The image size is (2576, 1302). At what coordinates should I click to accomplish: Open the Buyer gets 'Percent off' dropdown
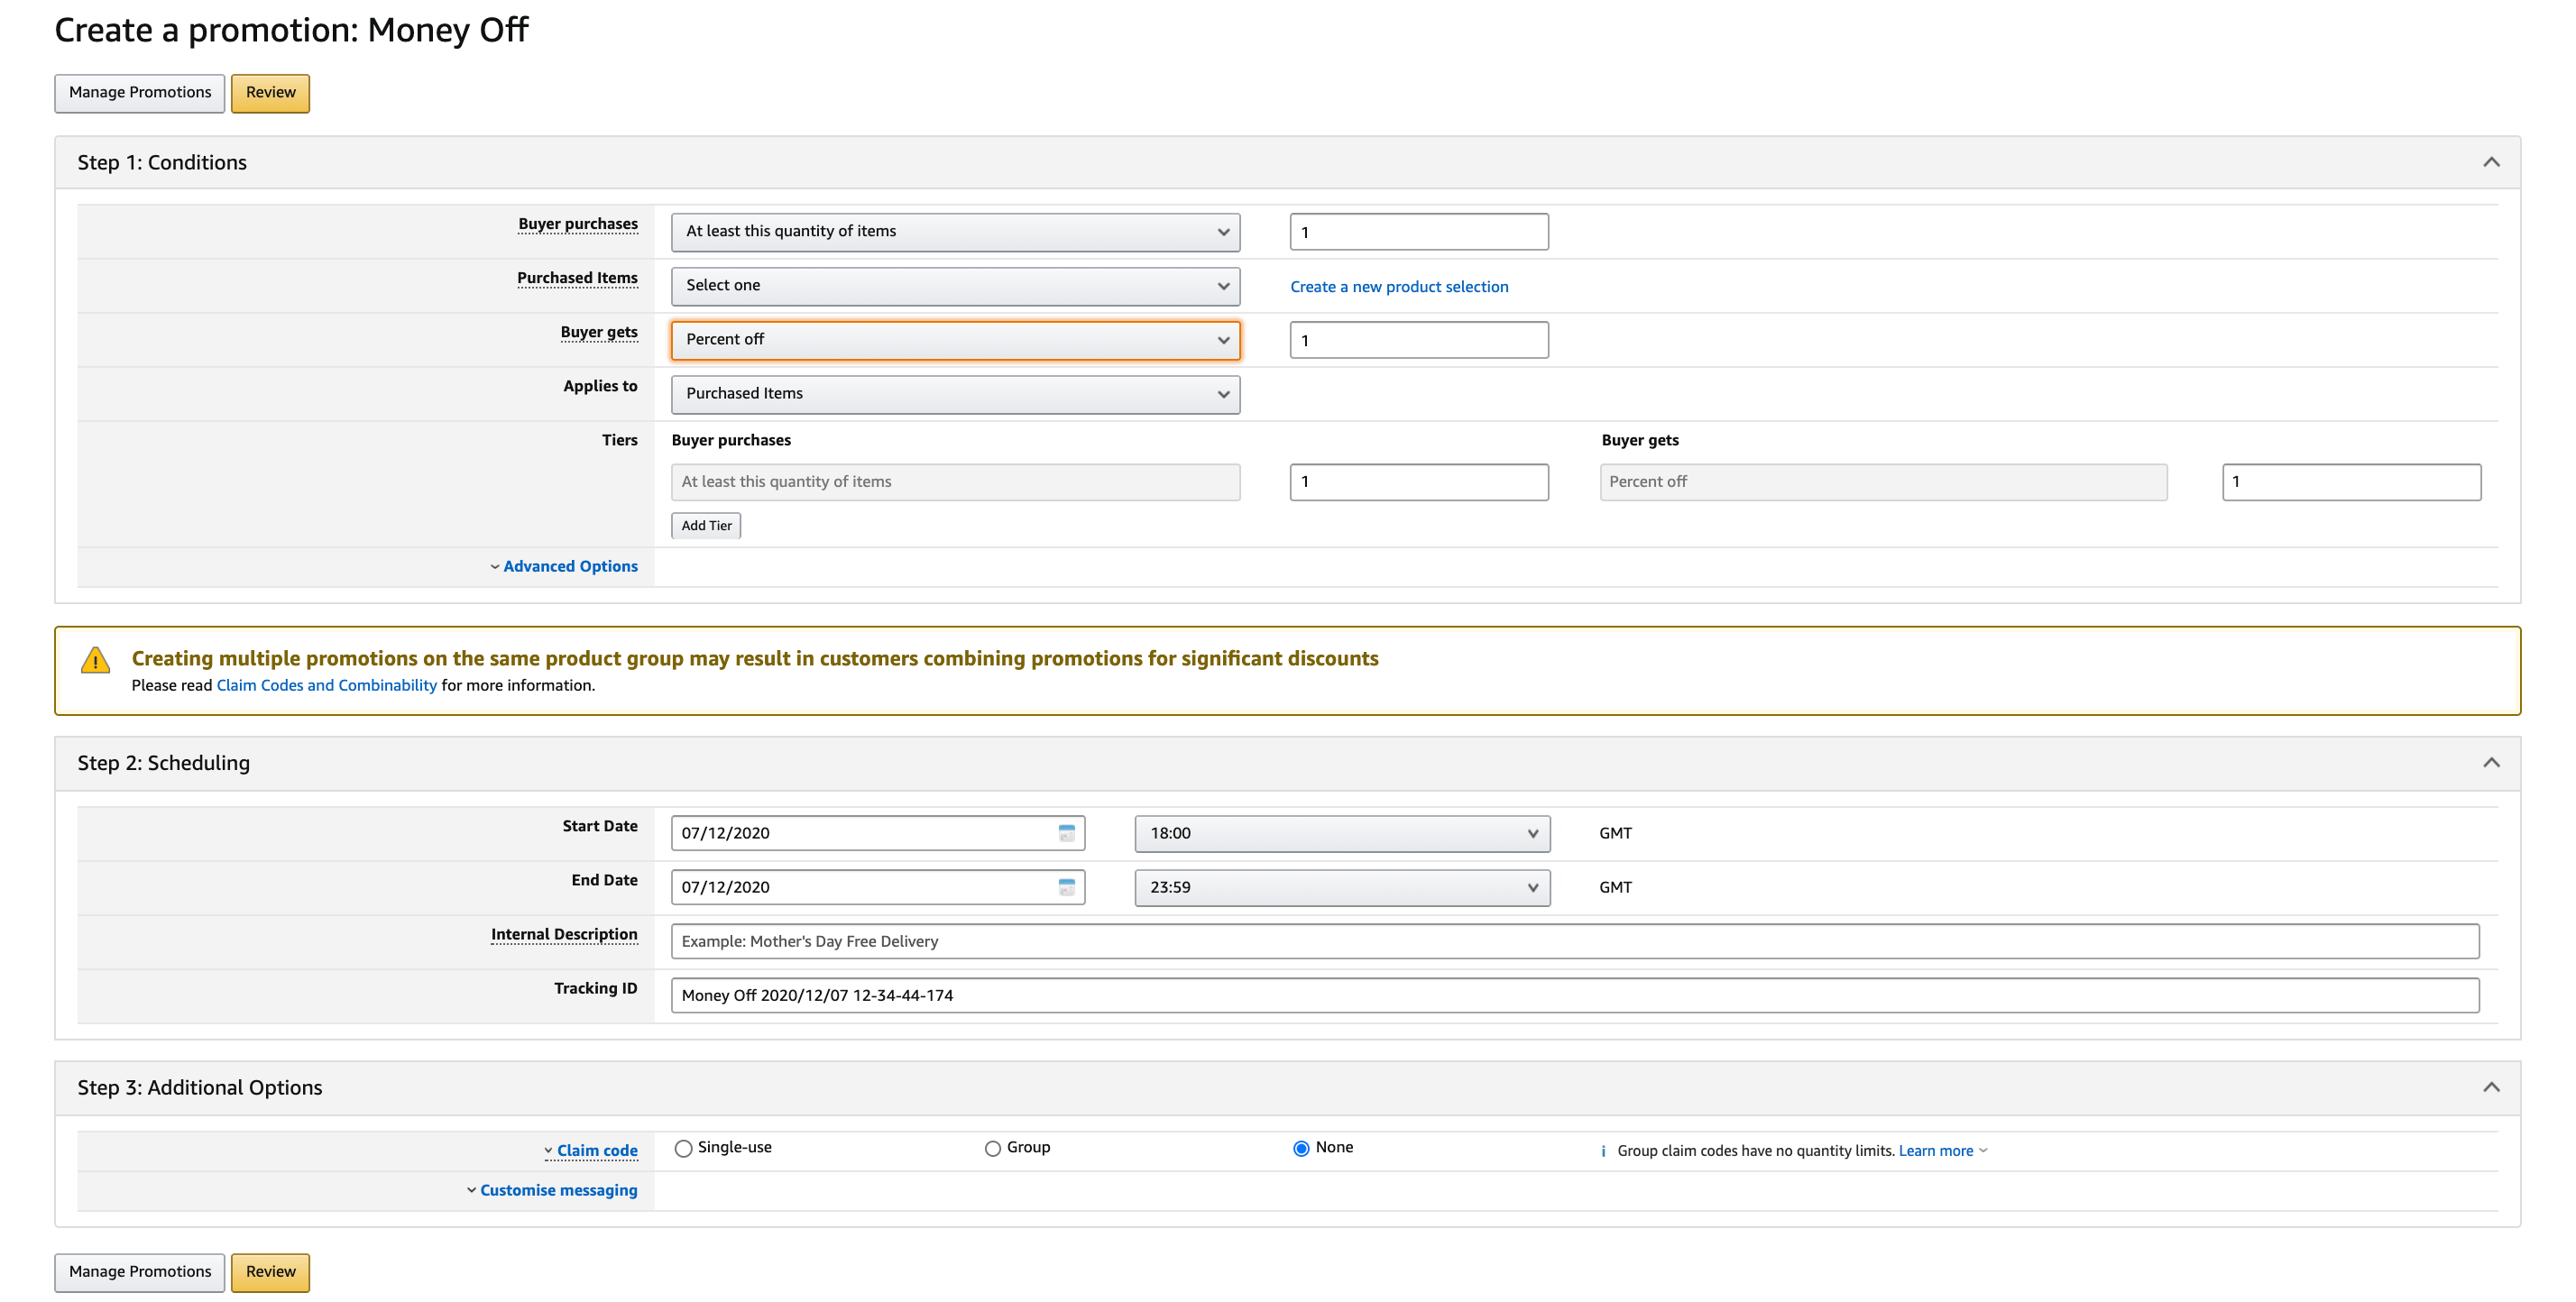(955, 340)
